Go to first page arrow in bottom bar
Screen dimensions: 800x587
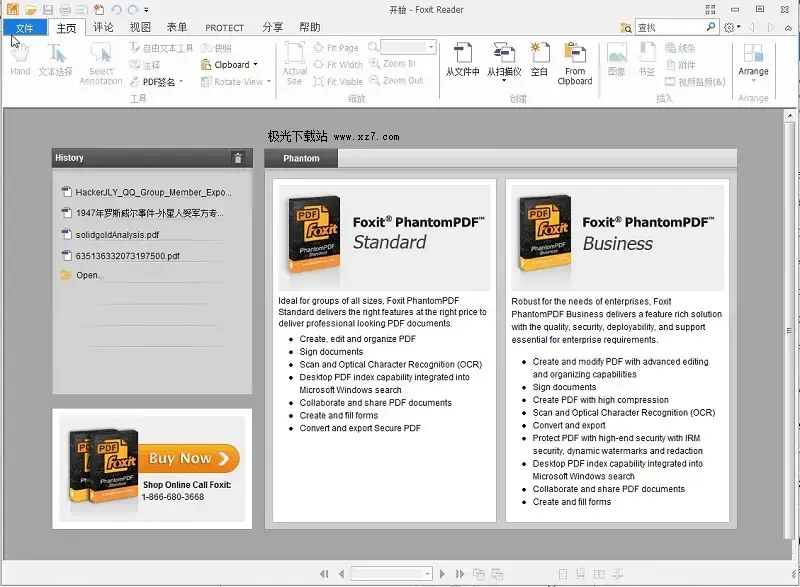324,574
